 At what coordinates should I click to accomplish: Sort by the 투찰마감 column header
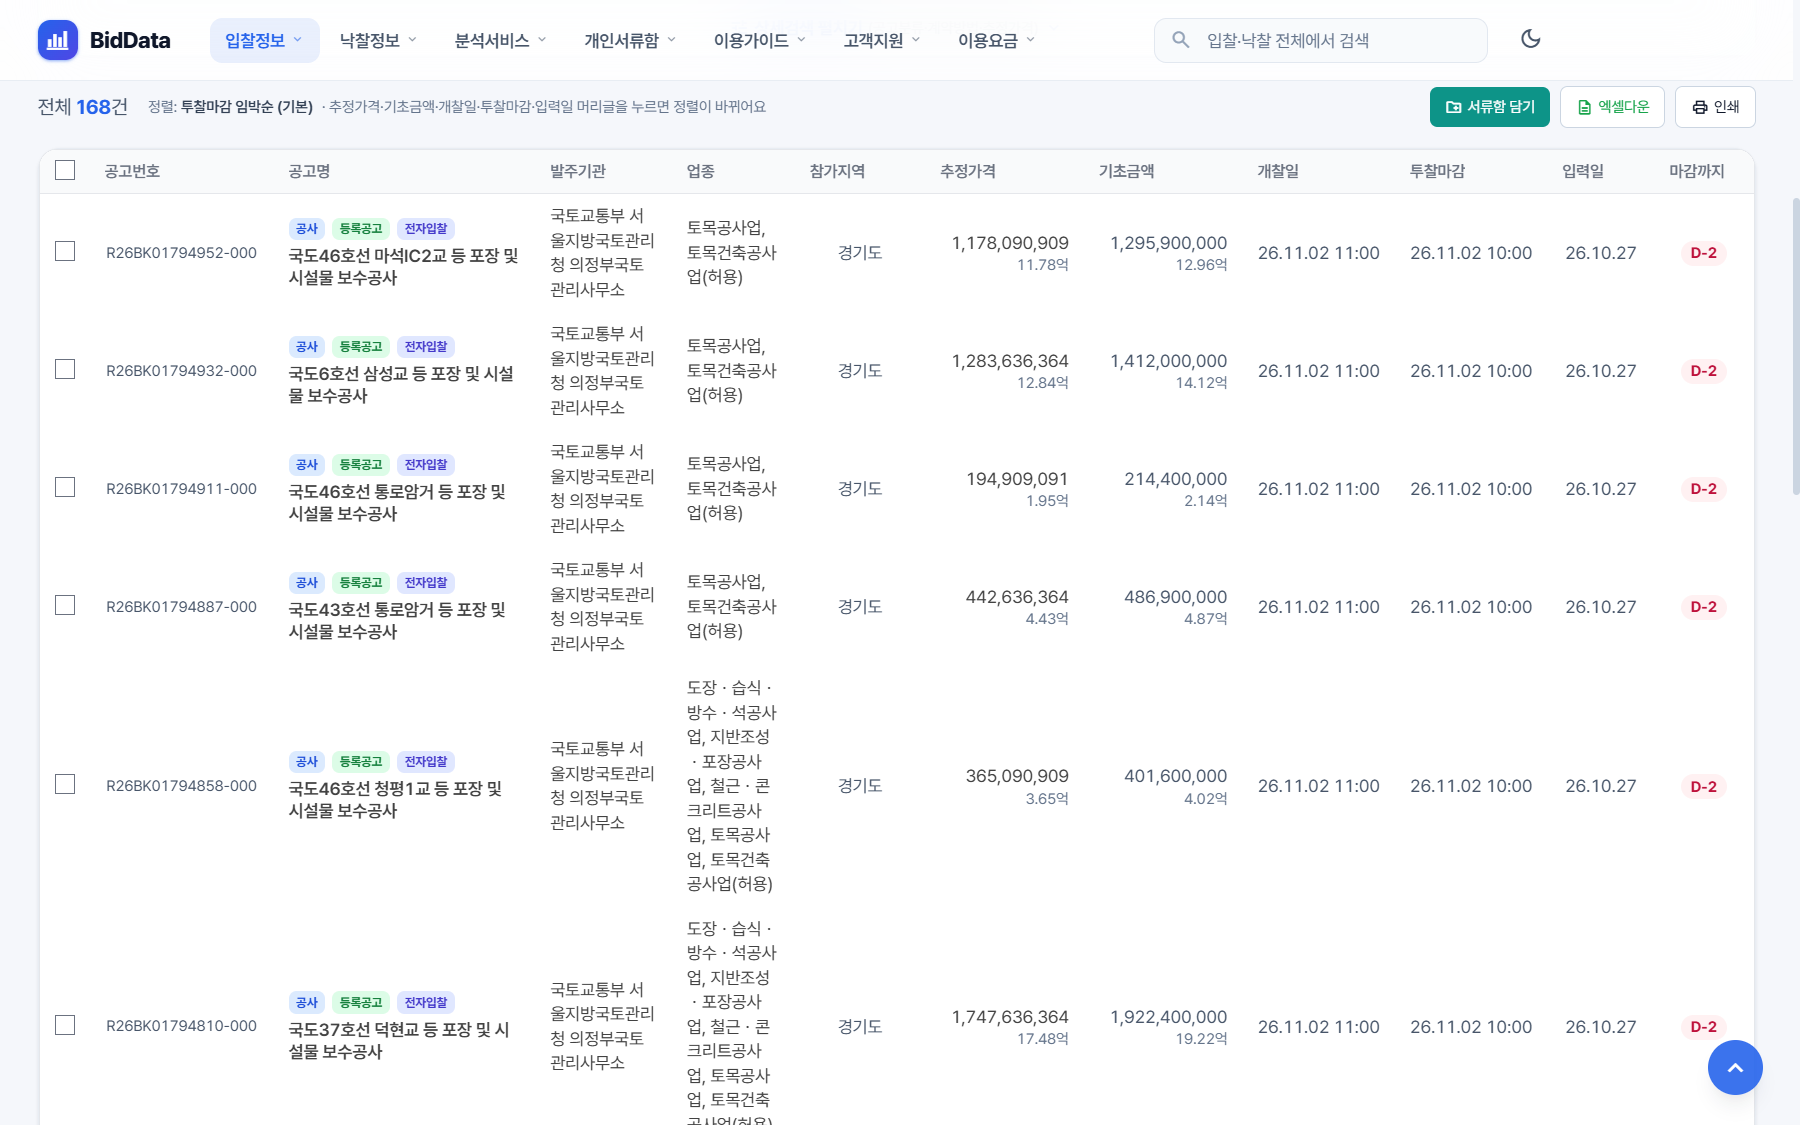click(1437, 171)
